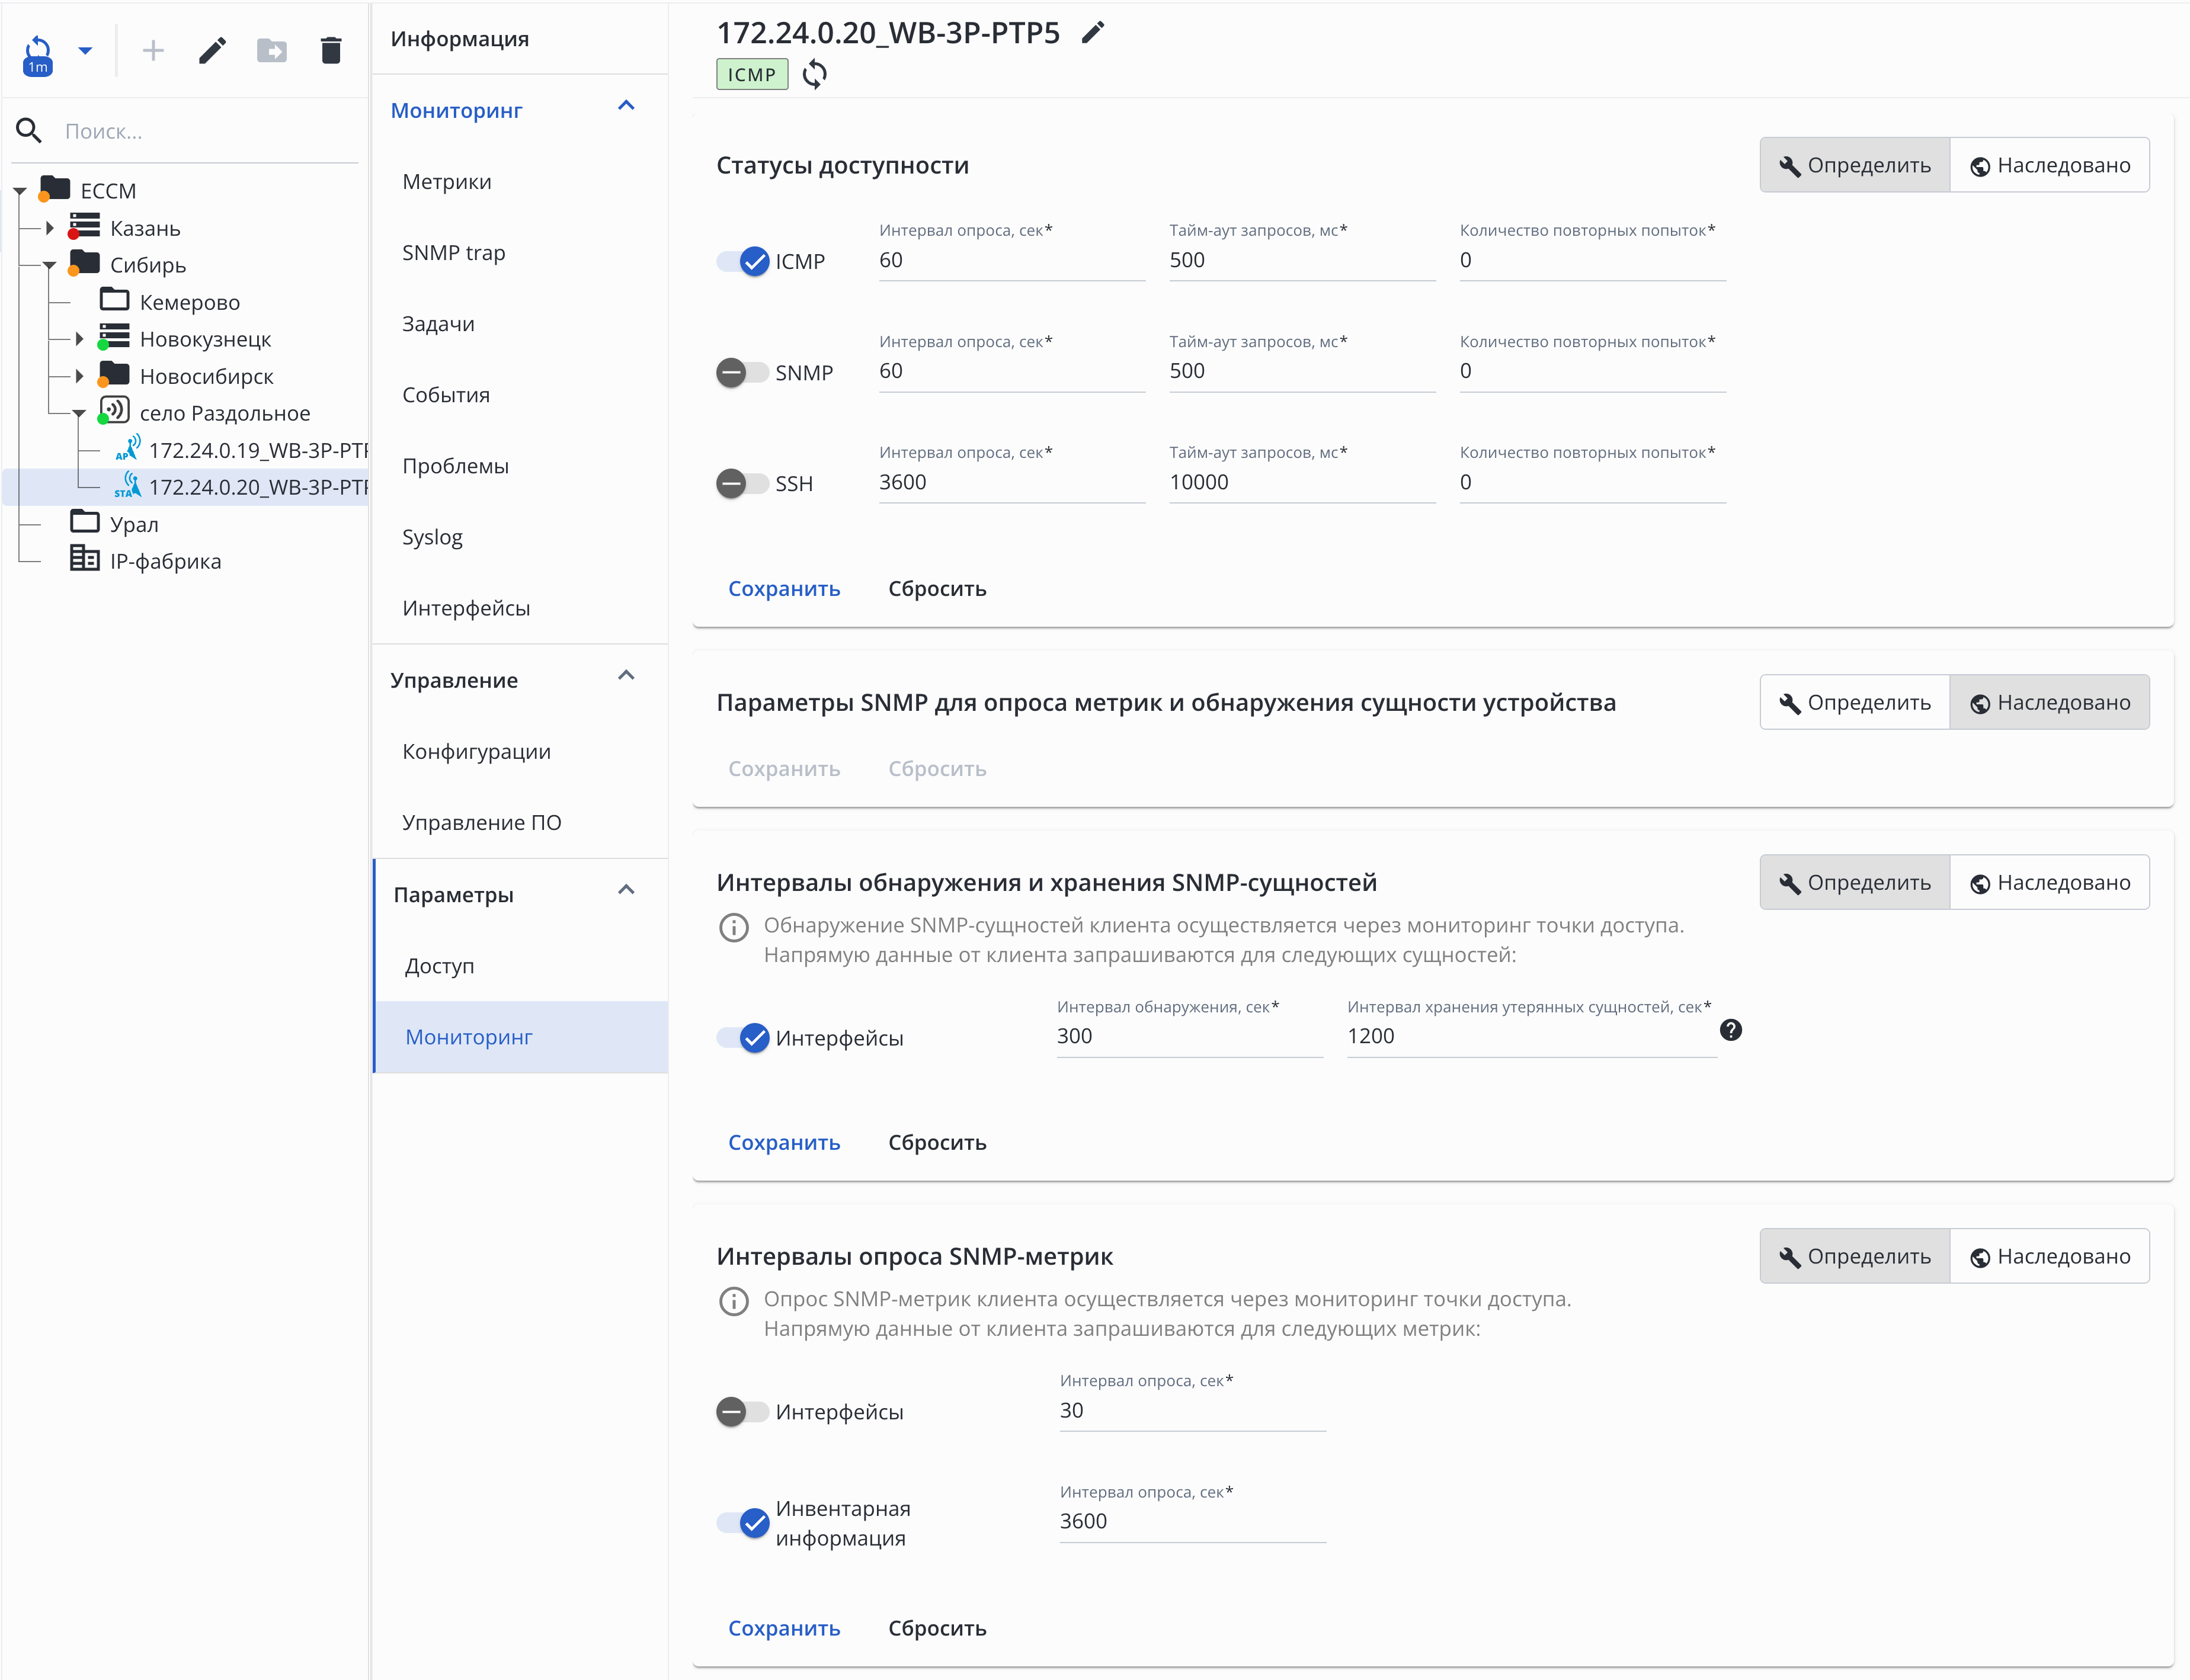This screenshot has height=1680, width=2190.
Task: Enable the SNMP availability toggle
Action: [743, 373]
